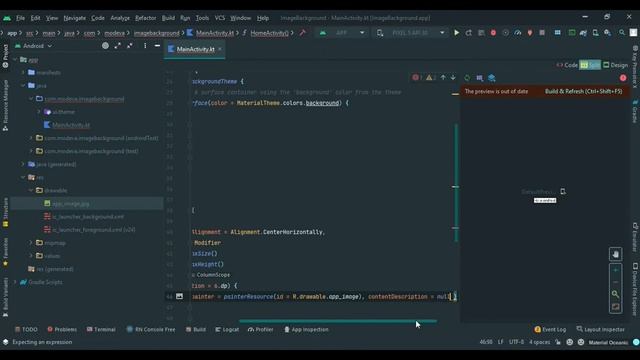Collapse the drawable folder
Viewport: 640px width, 360px height.
coord(31,190)
